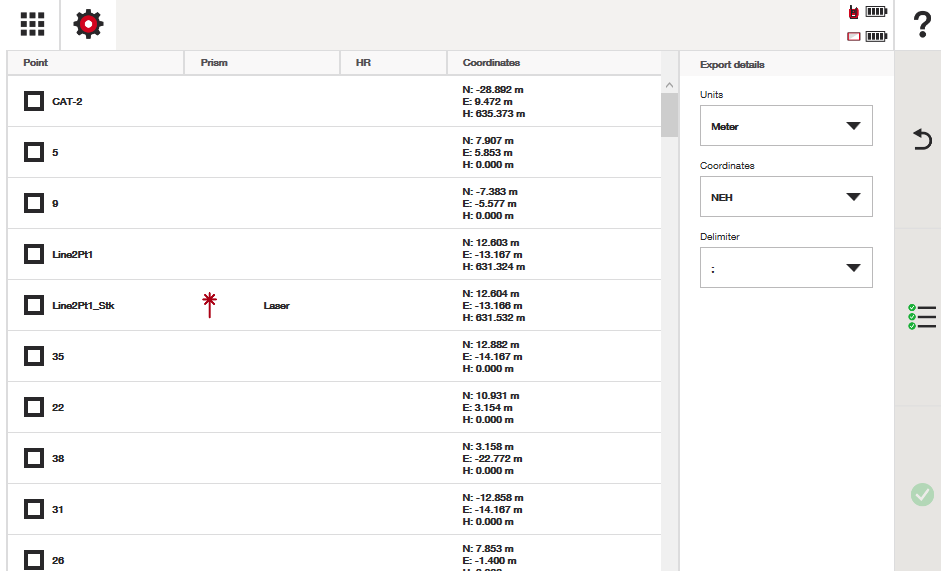Open the red gear settings tab

[x=89, y=25]
